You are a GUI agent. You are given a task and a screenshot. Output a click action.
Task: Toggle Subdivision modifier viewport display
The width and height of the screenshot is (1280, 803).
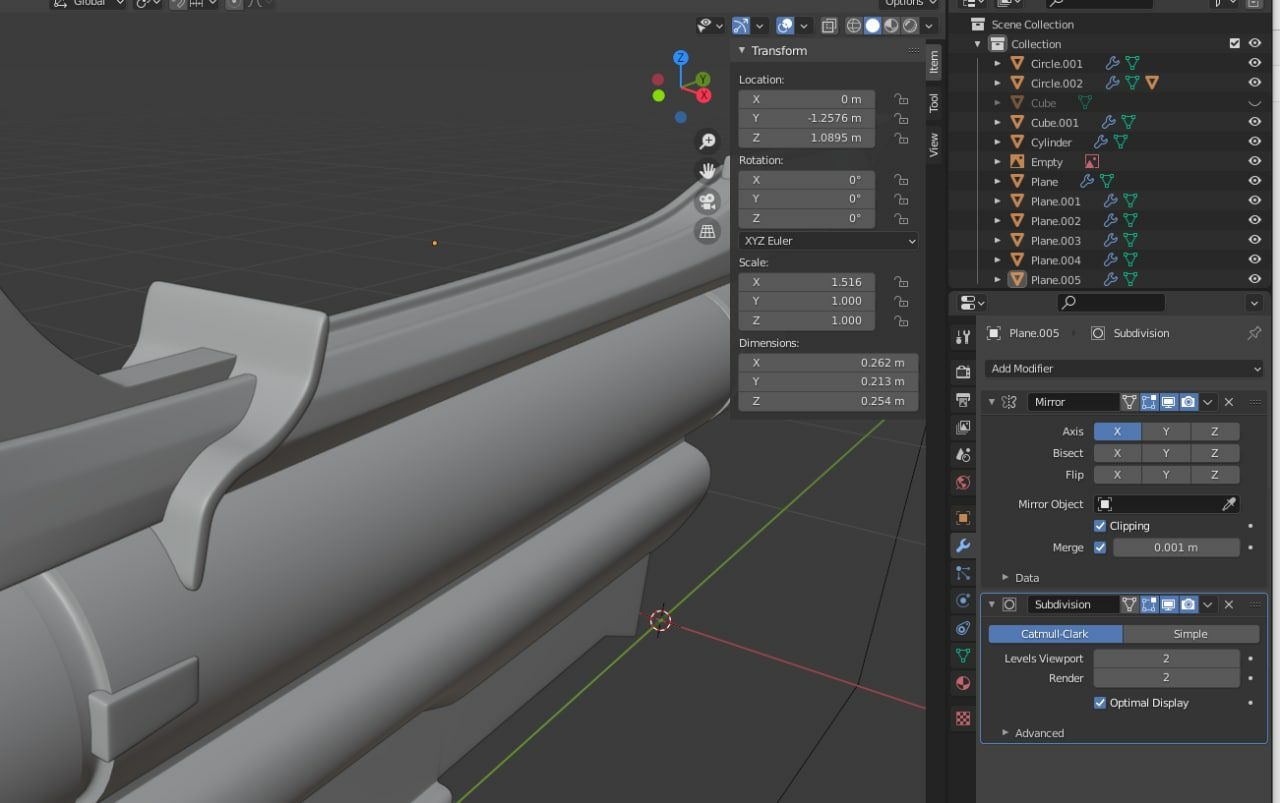click(1168, 604)
